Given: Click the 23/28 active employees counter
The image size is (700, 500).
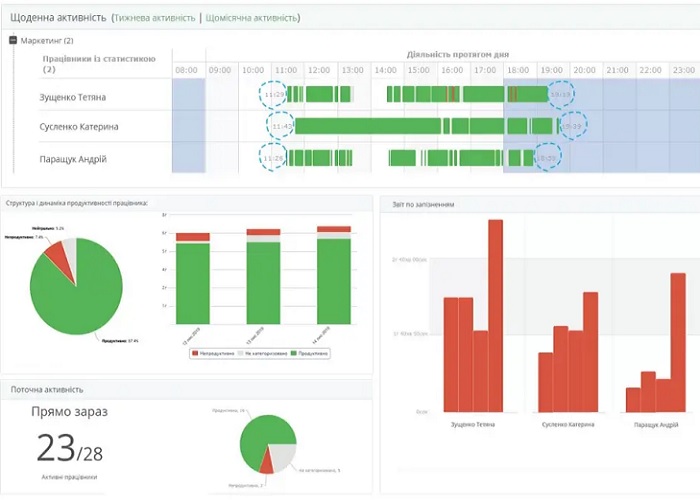Looking at the screenshot, I should coord(69,448).
